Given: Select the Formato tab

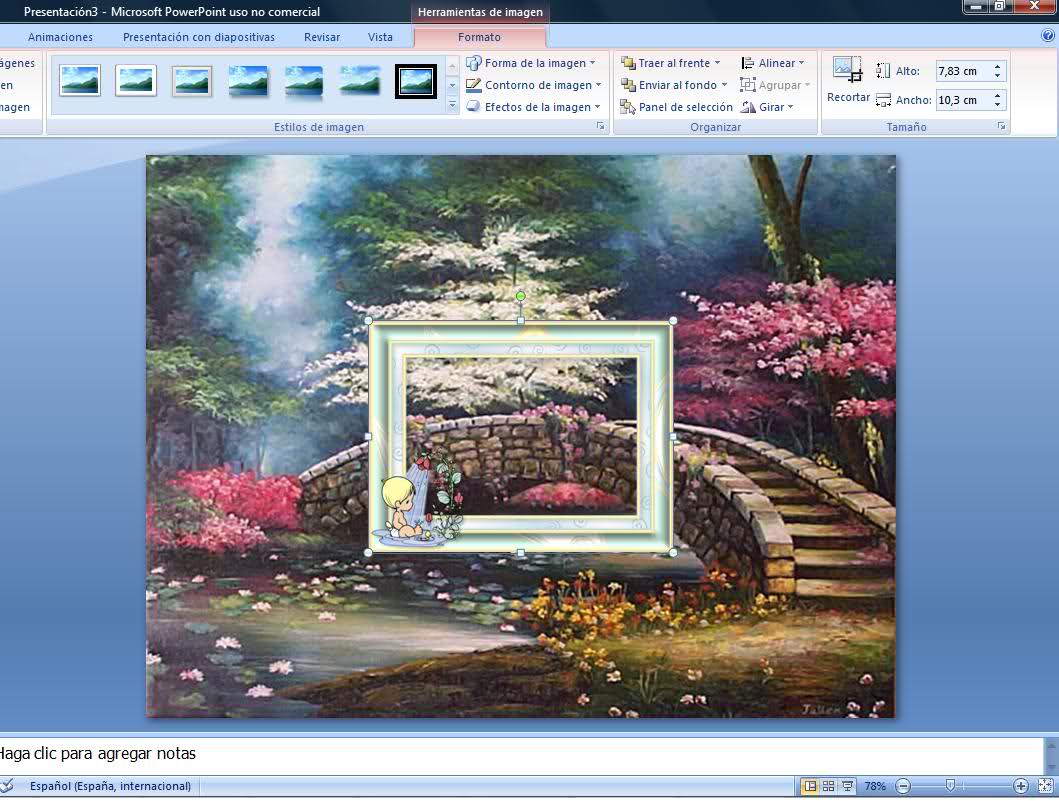Looking at the screenshot, I should click(x=480, y=37).
